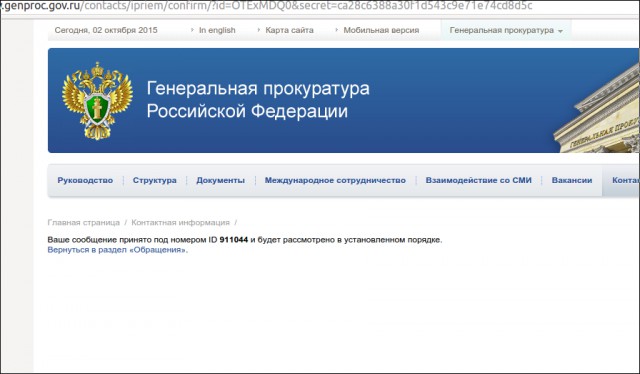Viewport: 640px width, 374px height.
Task: Go to Контактная информация breadcrumb
Action: [180, 223]
